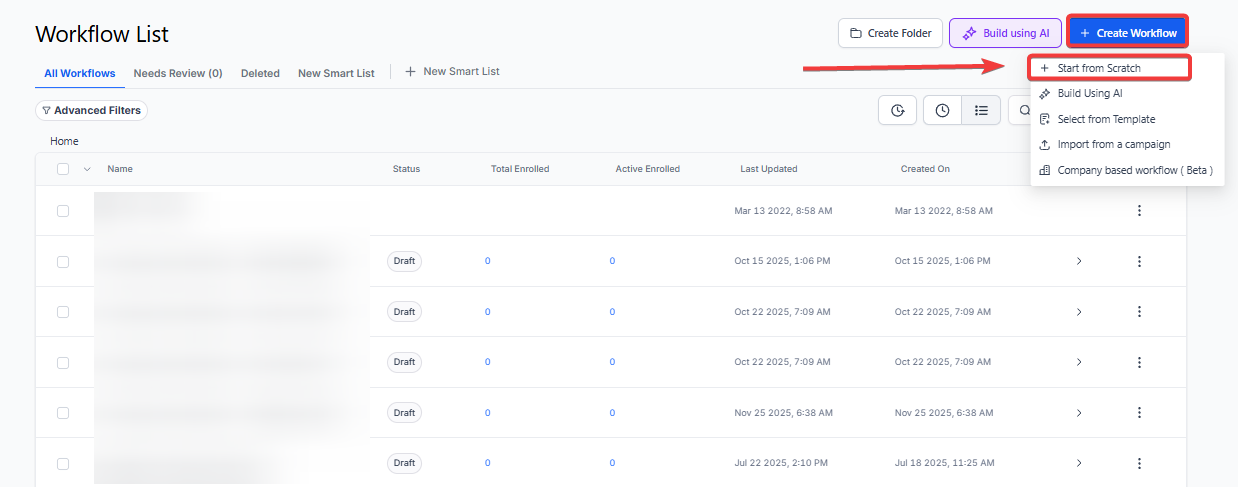Click the search magnifier icon
The height and width of the screenshot is (487, 1238).
[1024, 111]
